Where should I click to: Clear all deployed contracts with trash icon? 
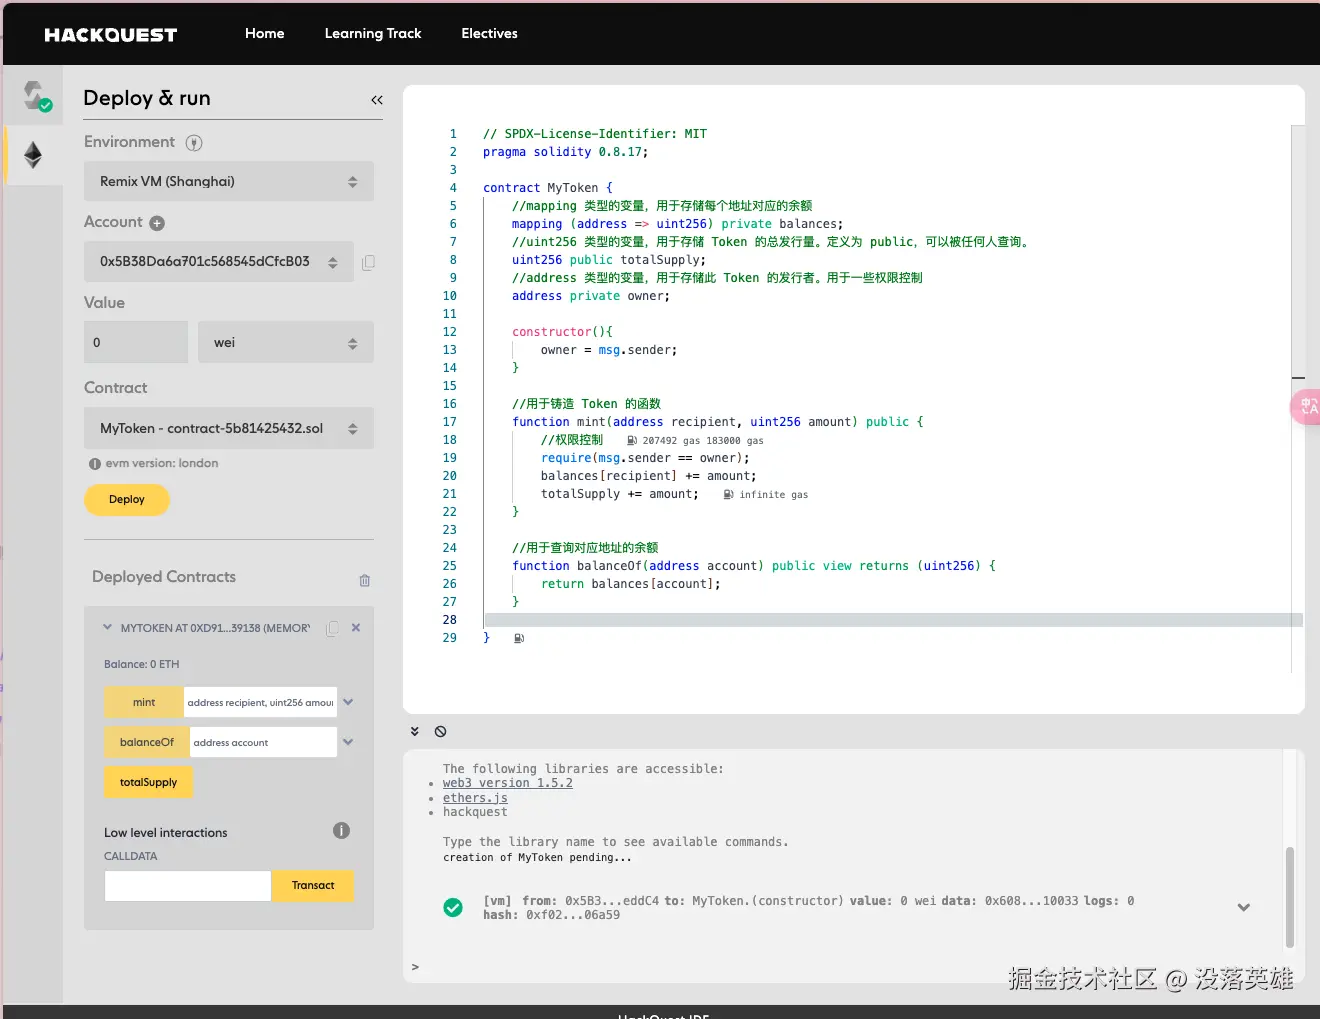[x=364, y=580]
